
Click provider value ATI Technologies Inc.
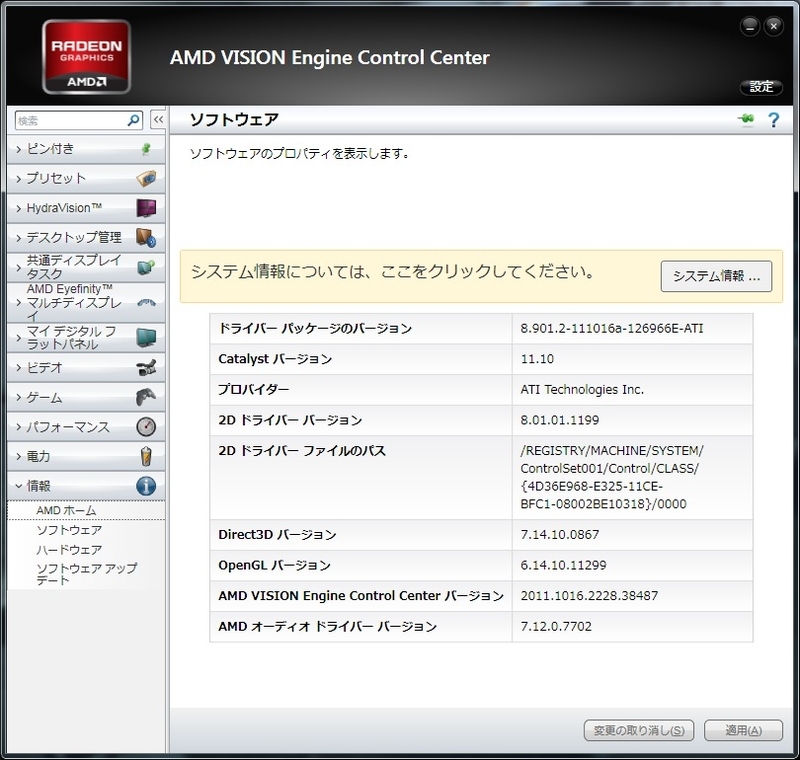(x=582, y=389)
